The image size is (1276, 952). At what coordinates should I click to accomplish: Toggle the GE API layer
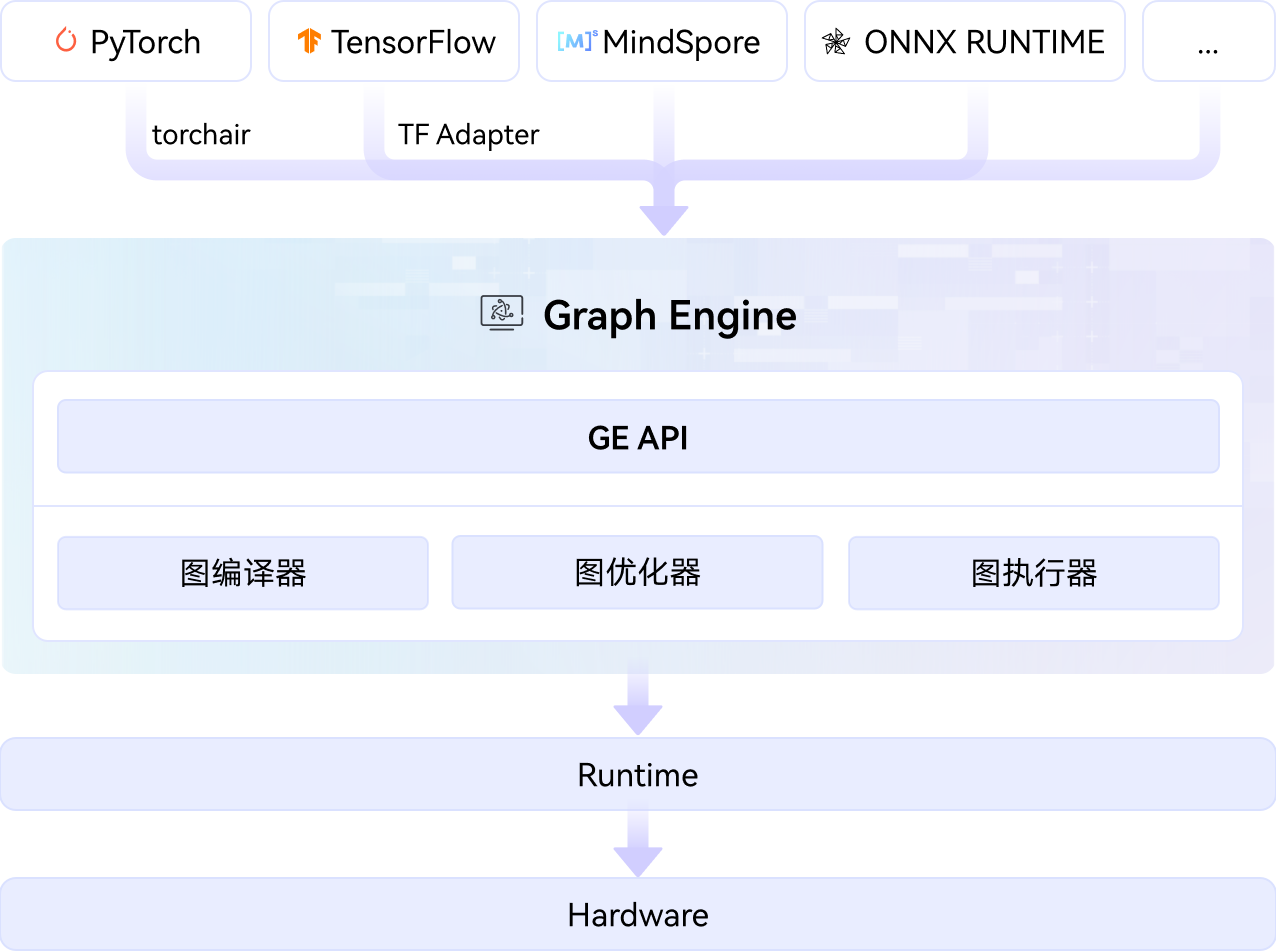tap(637, 436)
